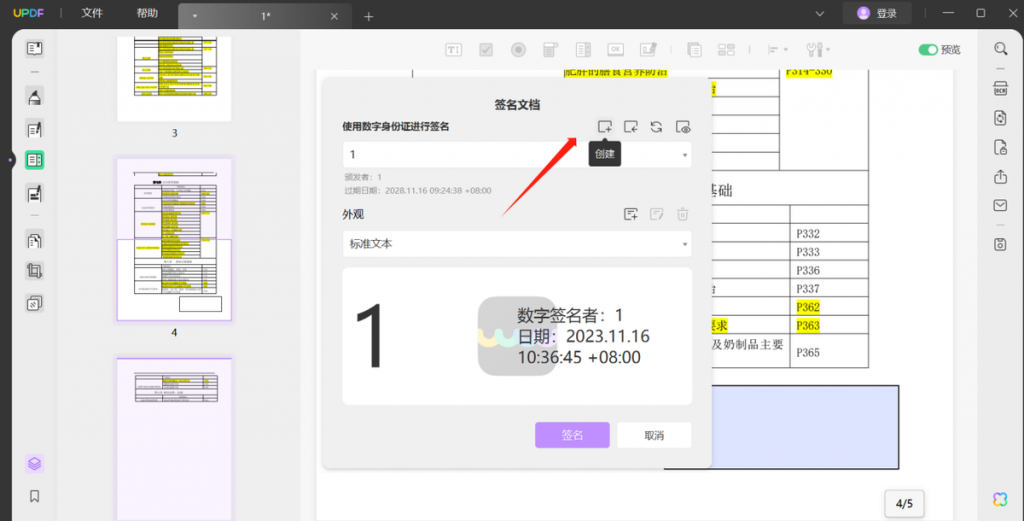Refresh the digital ID list
This screenshot has height=521, width=1024.
point(656,127)
